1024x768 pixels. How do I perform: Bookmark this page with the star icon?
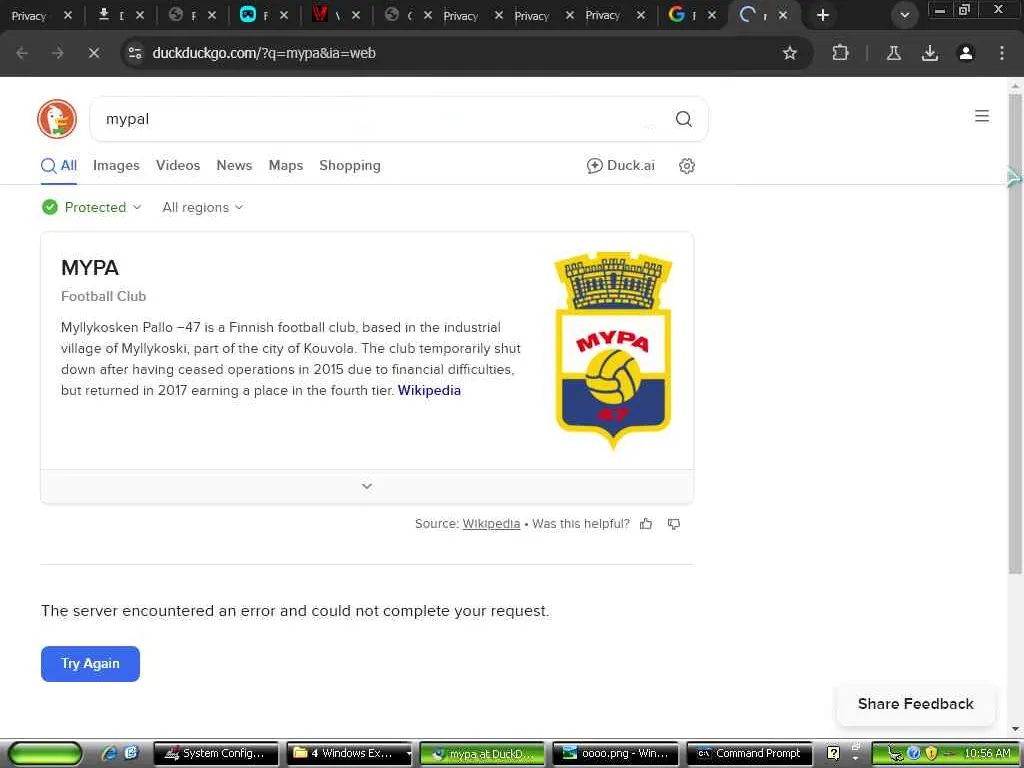pyautogui.click(x=790, y=53)
